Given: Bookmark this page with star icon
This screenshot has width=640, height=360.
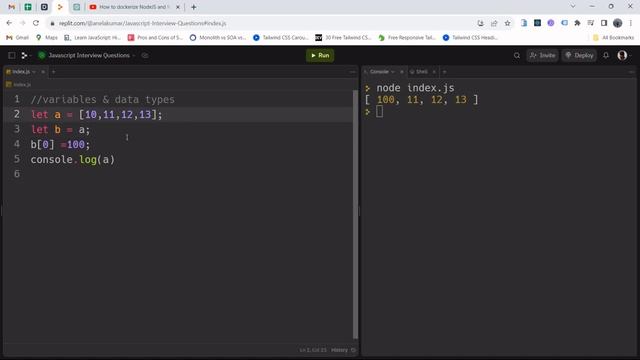Looking at the screenshot, I should coord(507,23).
